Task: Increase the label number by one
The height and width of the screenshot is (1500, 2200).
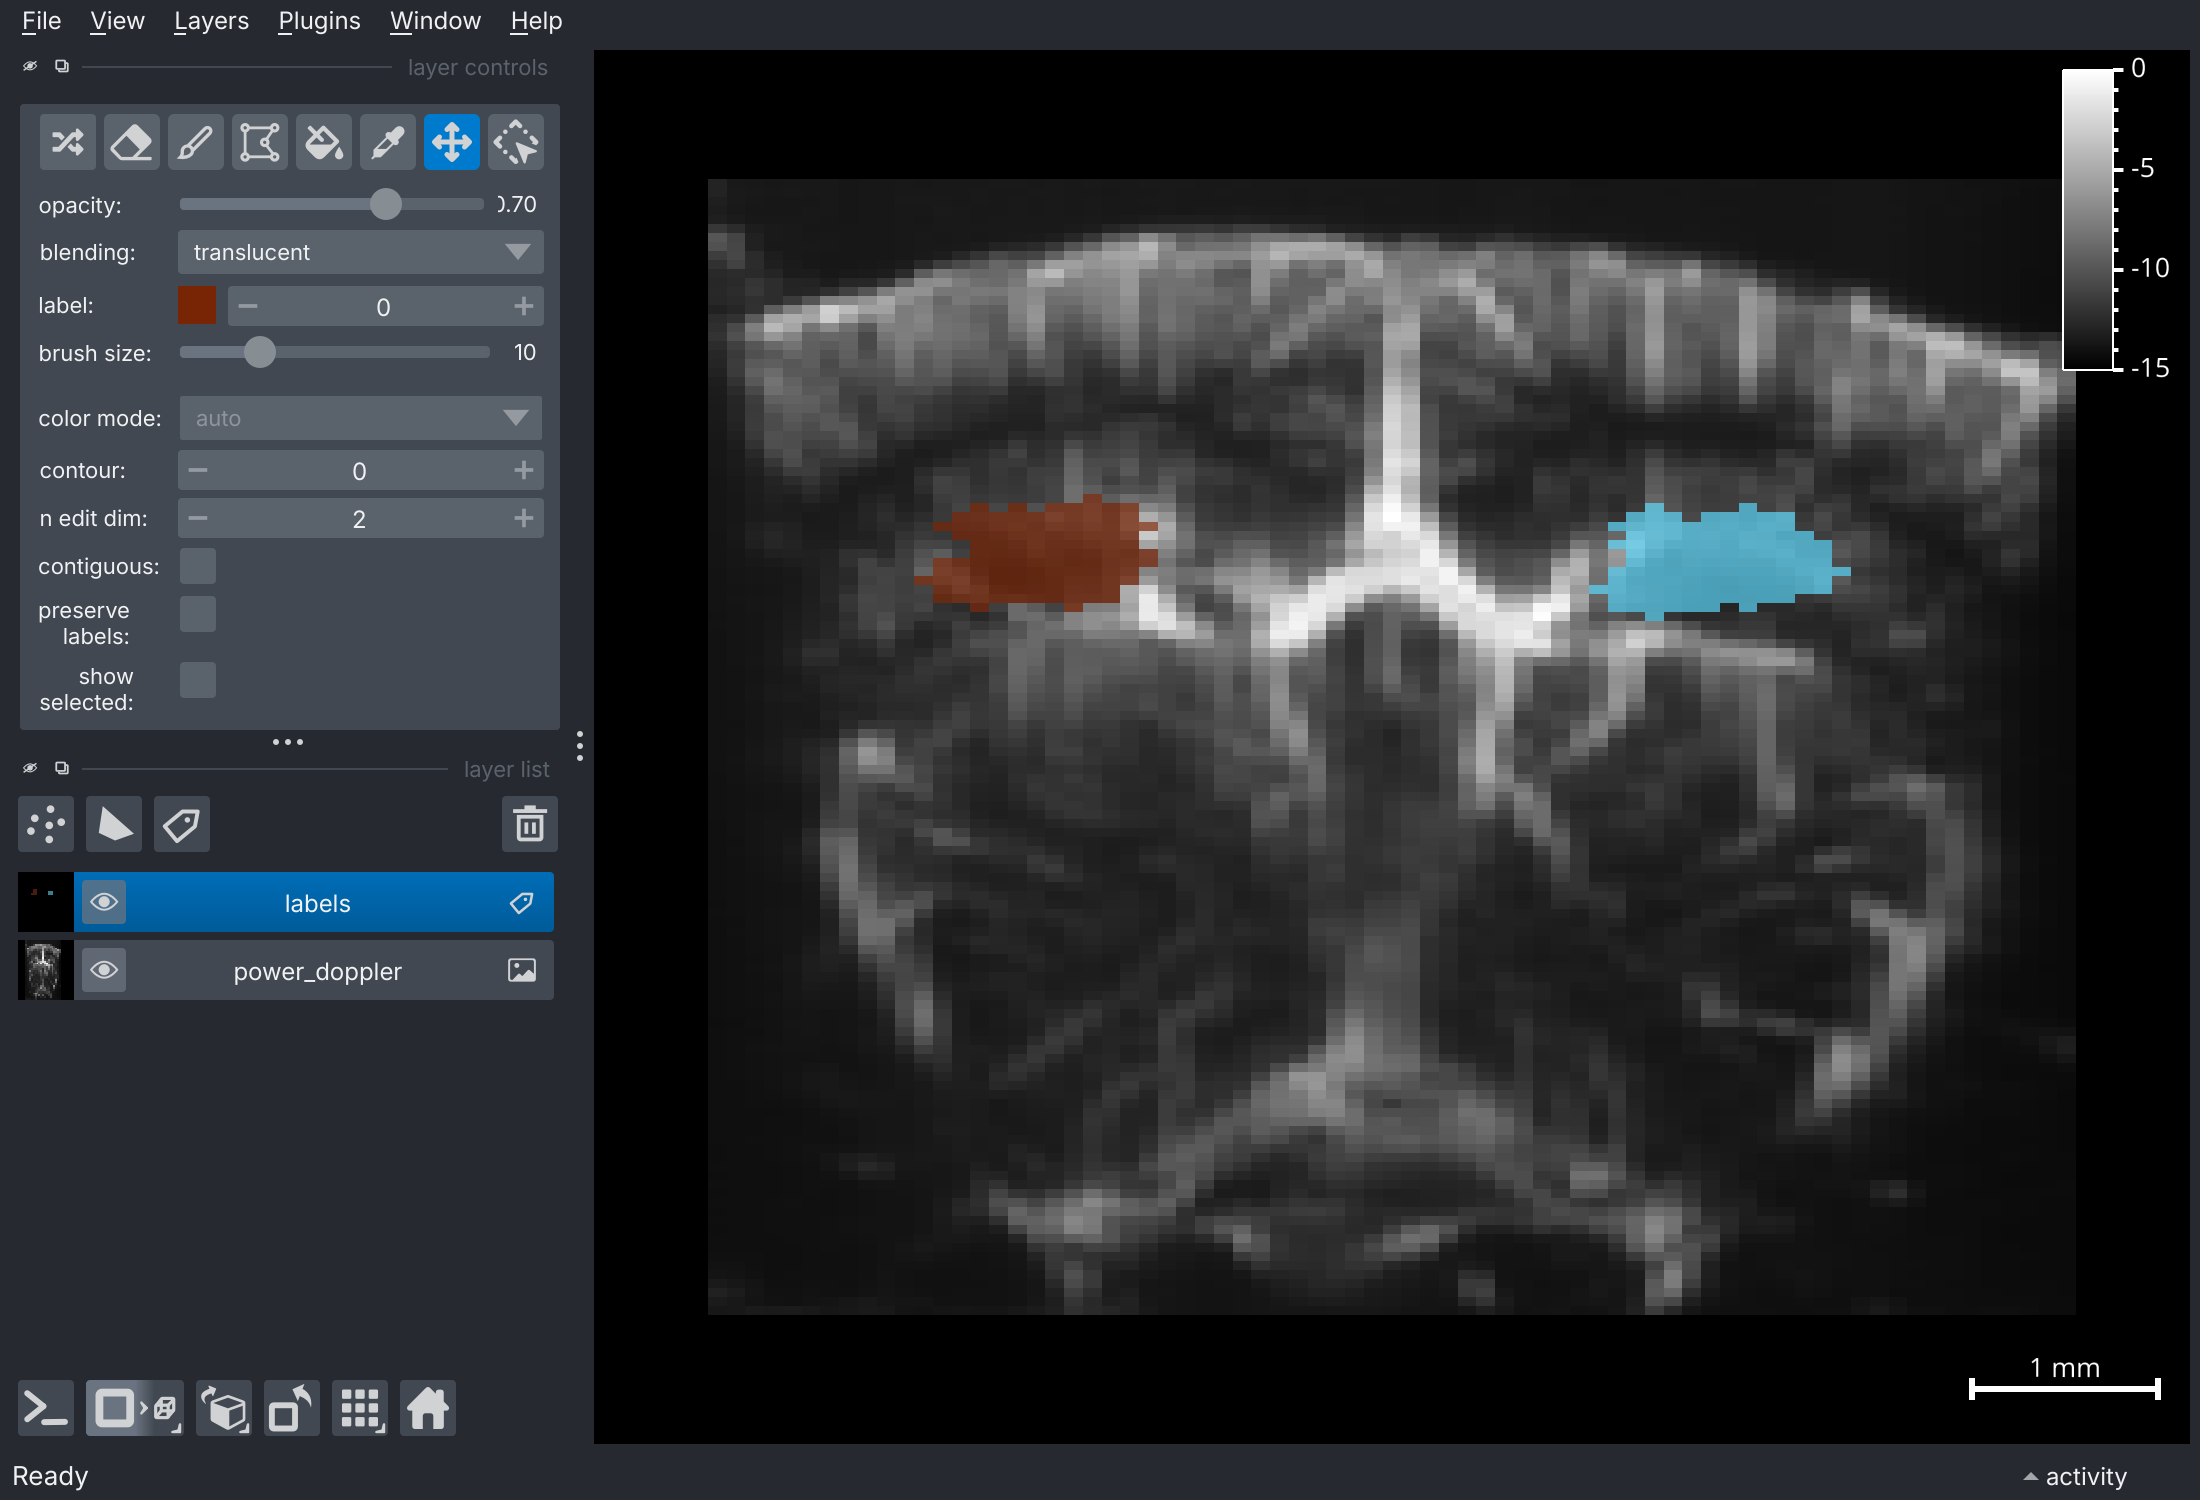Action: tap(523, 306)
